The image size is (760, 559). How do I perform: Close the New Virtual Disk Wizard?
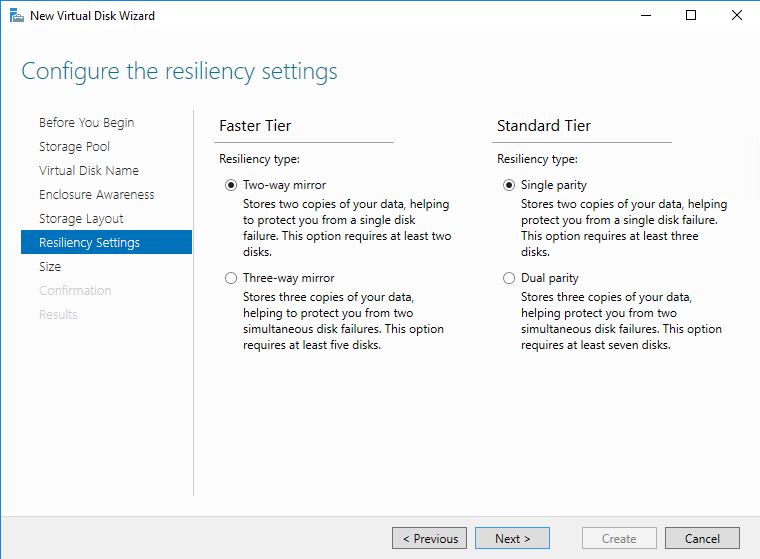pos(737,16)
